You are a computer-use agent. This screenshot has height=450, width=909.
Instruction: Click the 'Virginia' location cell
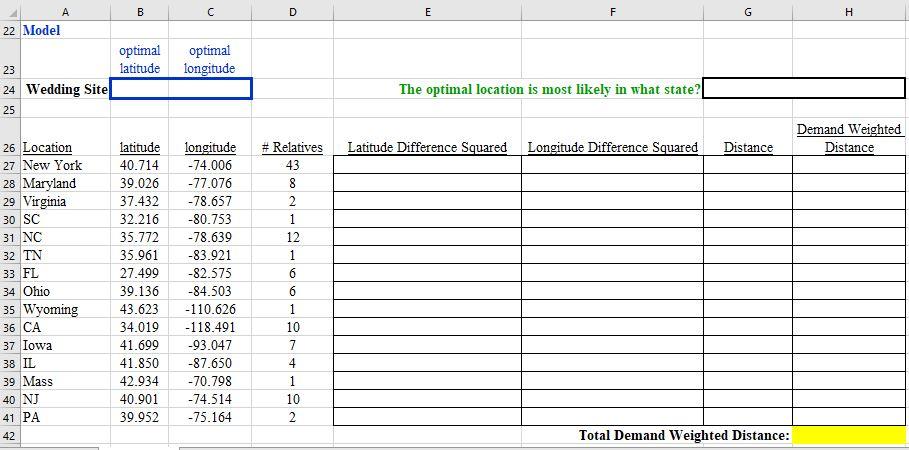(x=66, y=201)
